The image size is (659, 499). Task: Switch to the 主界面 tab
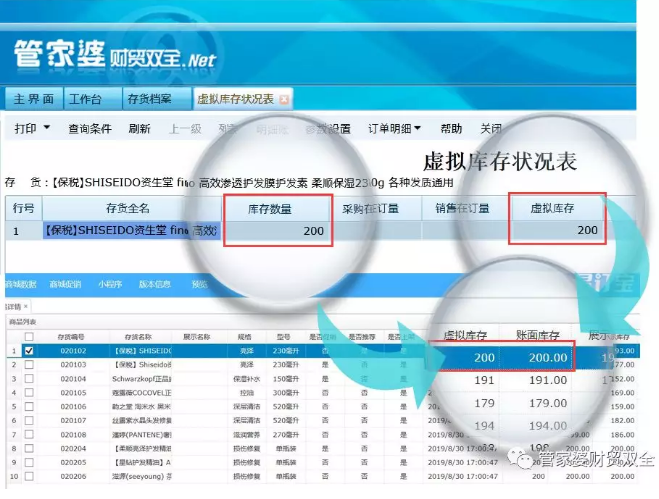pyautogui.click(x=34, y=99)
